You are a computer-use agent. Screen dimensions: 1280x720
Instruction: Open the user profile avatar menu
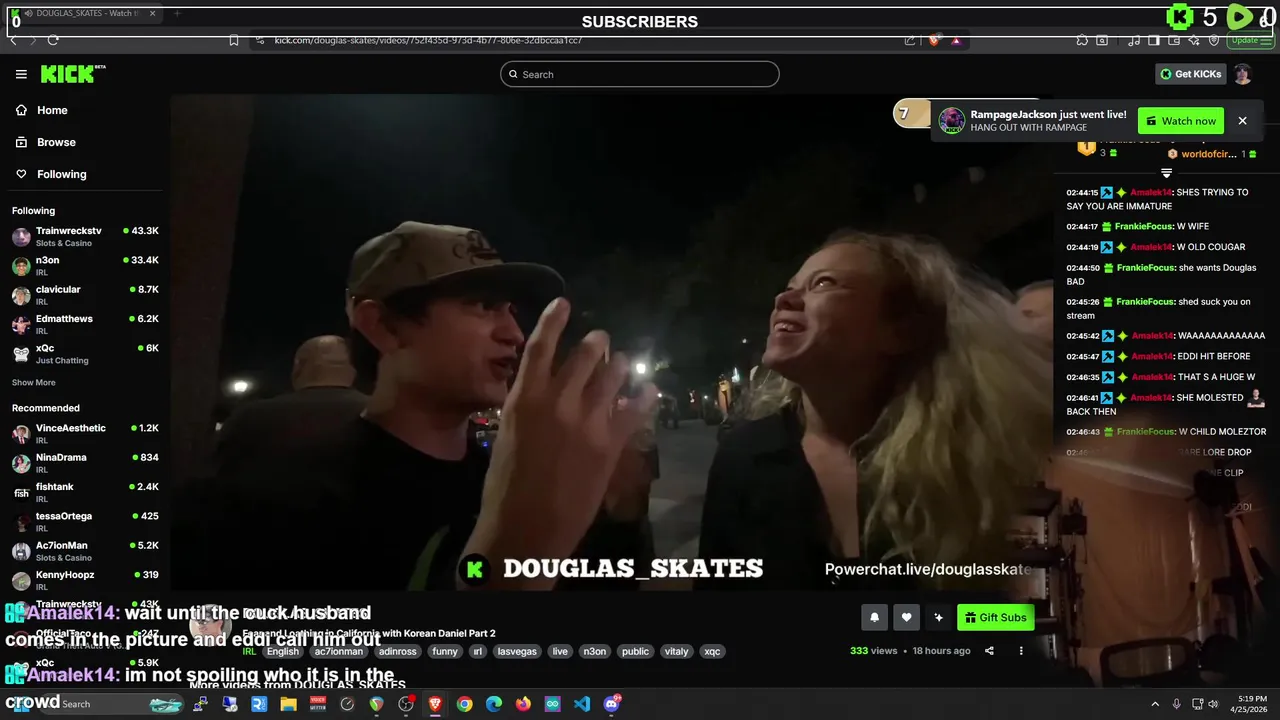1242,74
